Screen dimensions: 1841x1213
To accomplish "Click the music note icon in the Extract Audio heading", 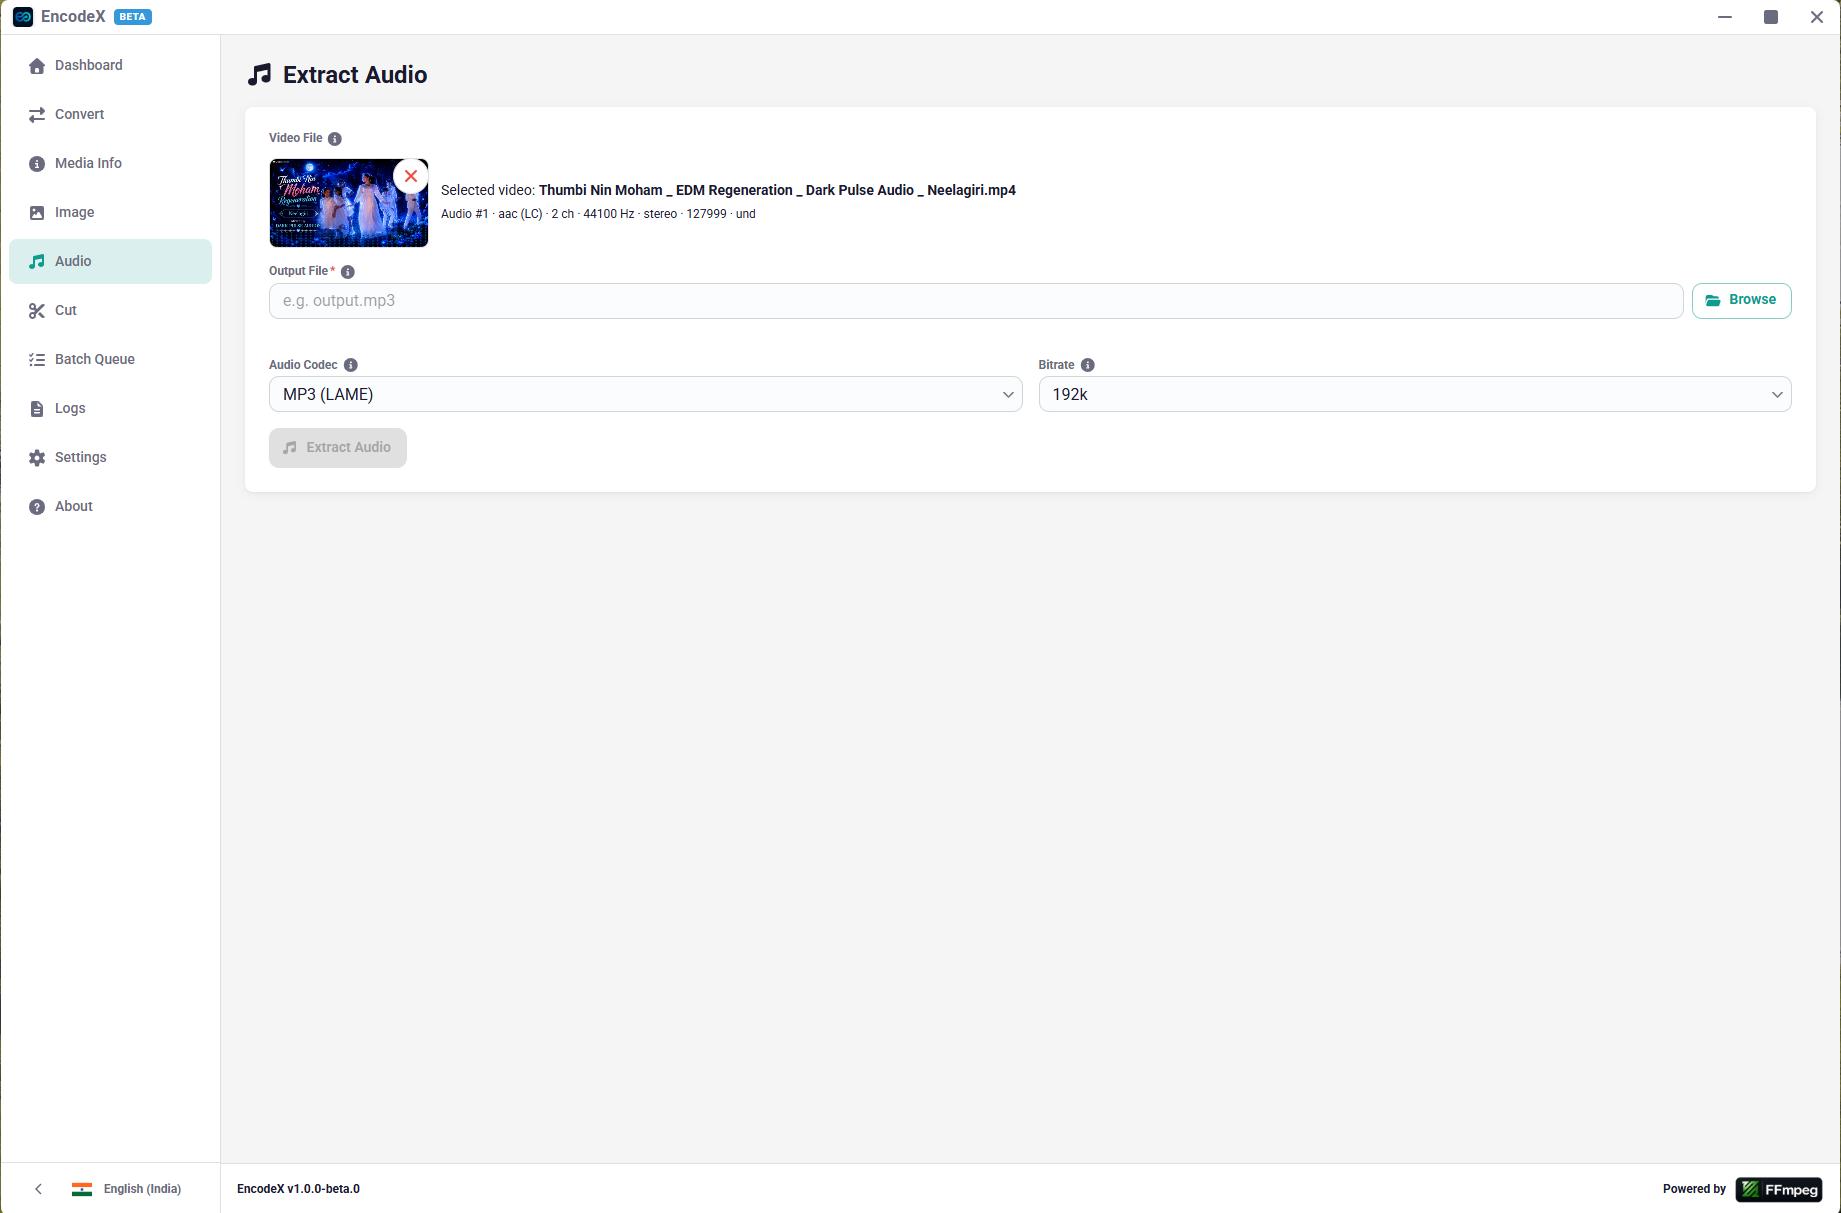I will tap(260, 75).
